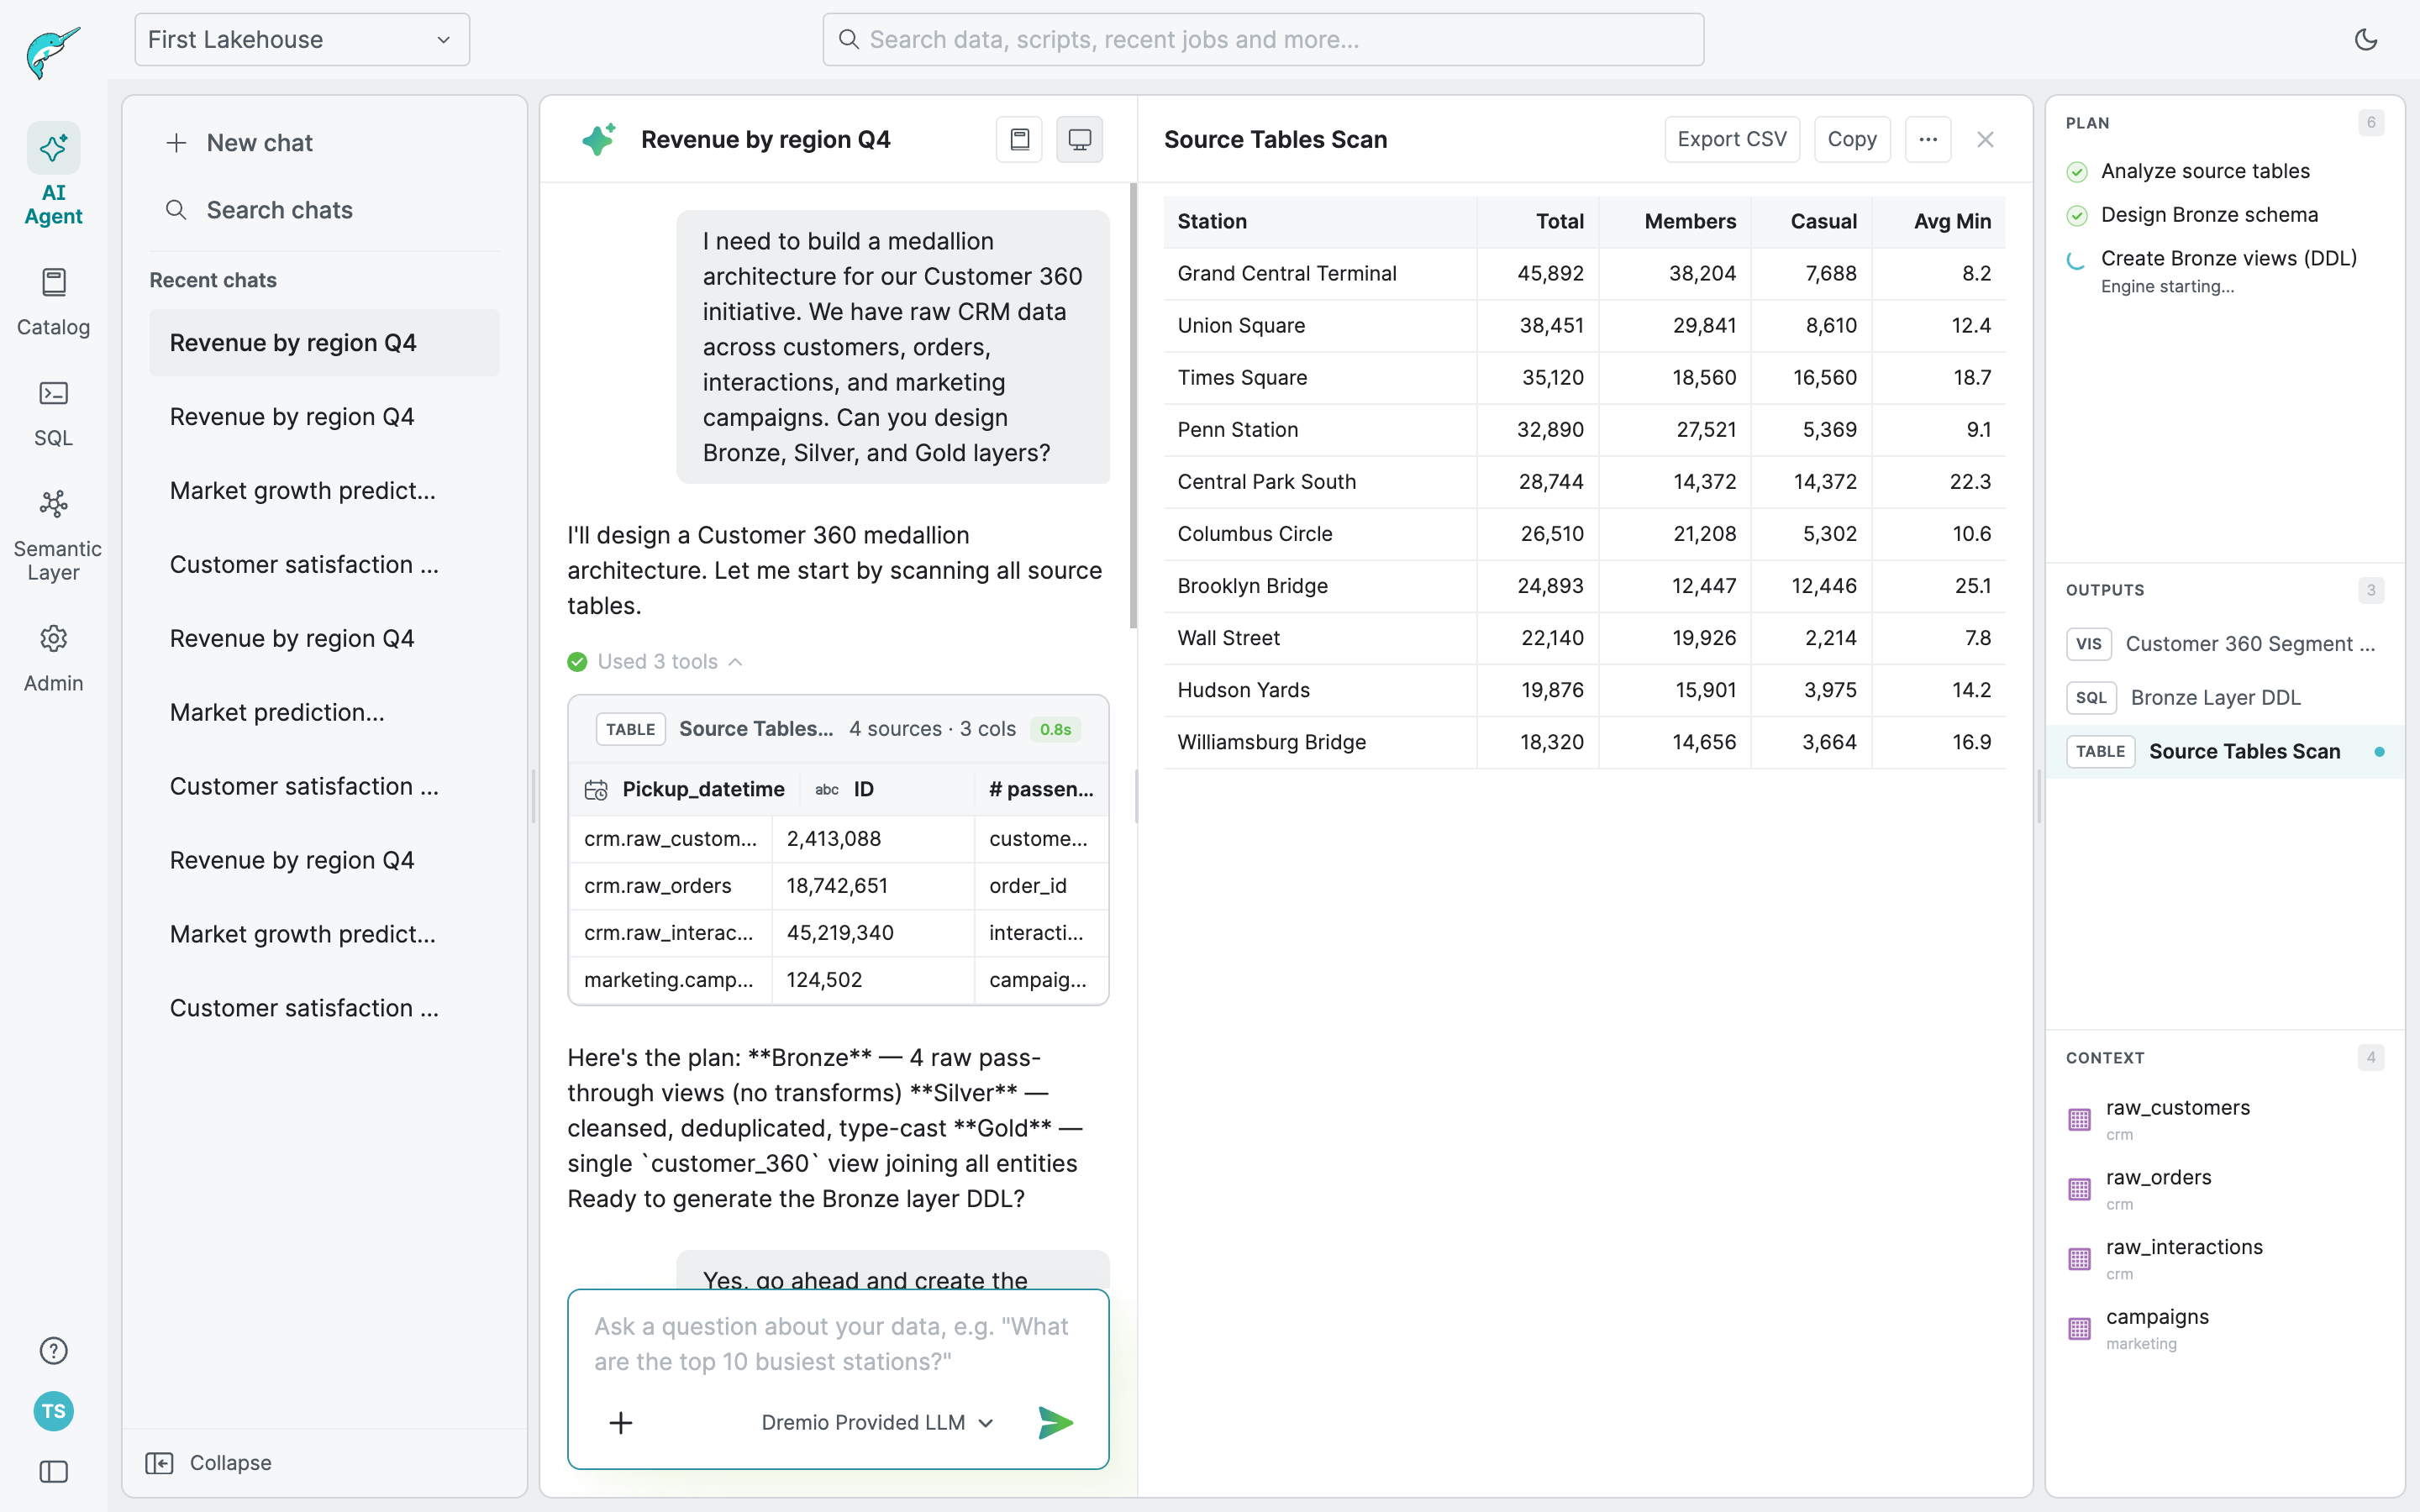The width and height of the screenshot is (2420, 1512).
Task: Collapse the recent chats sidebar
Action: 210,1462
